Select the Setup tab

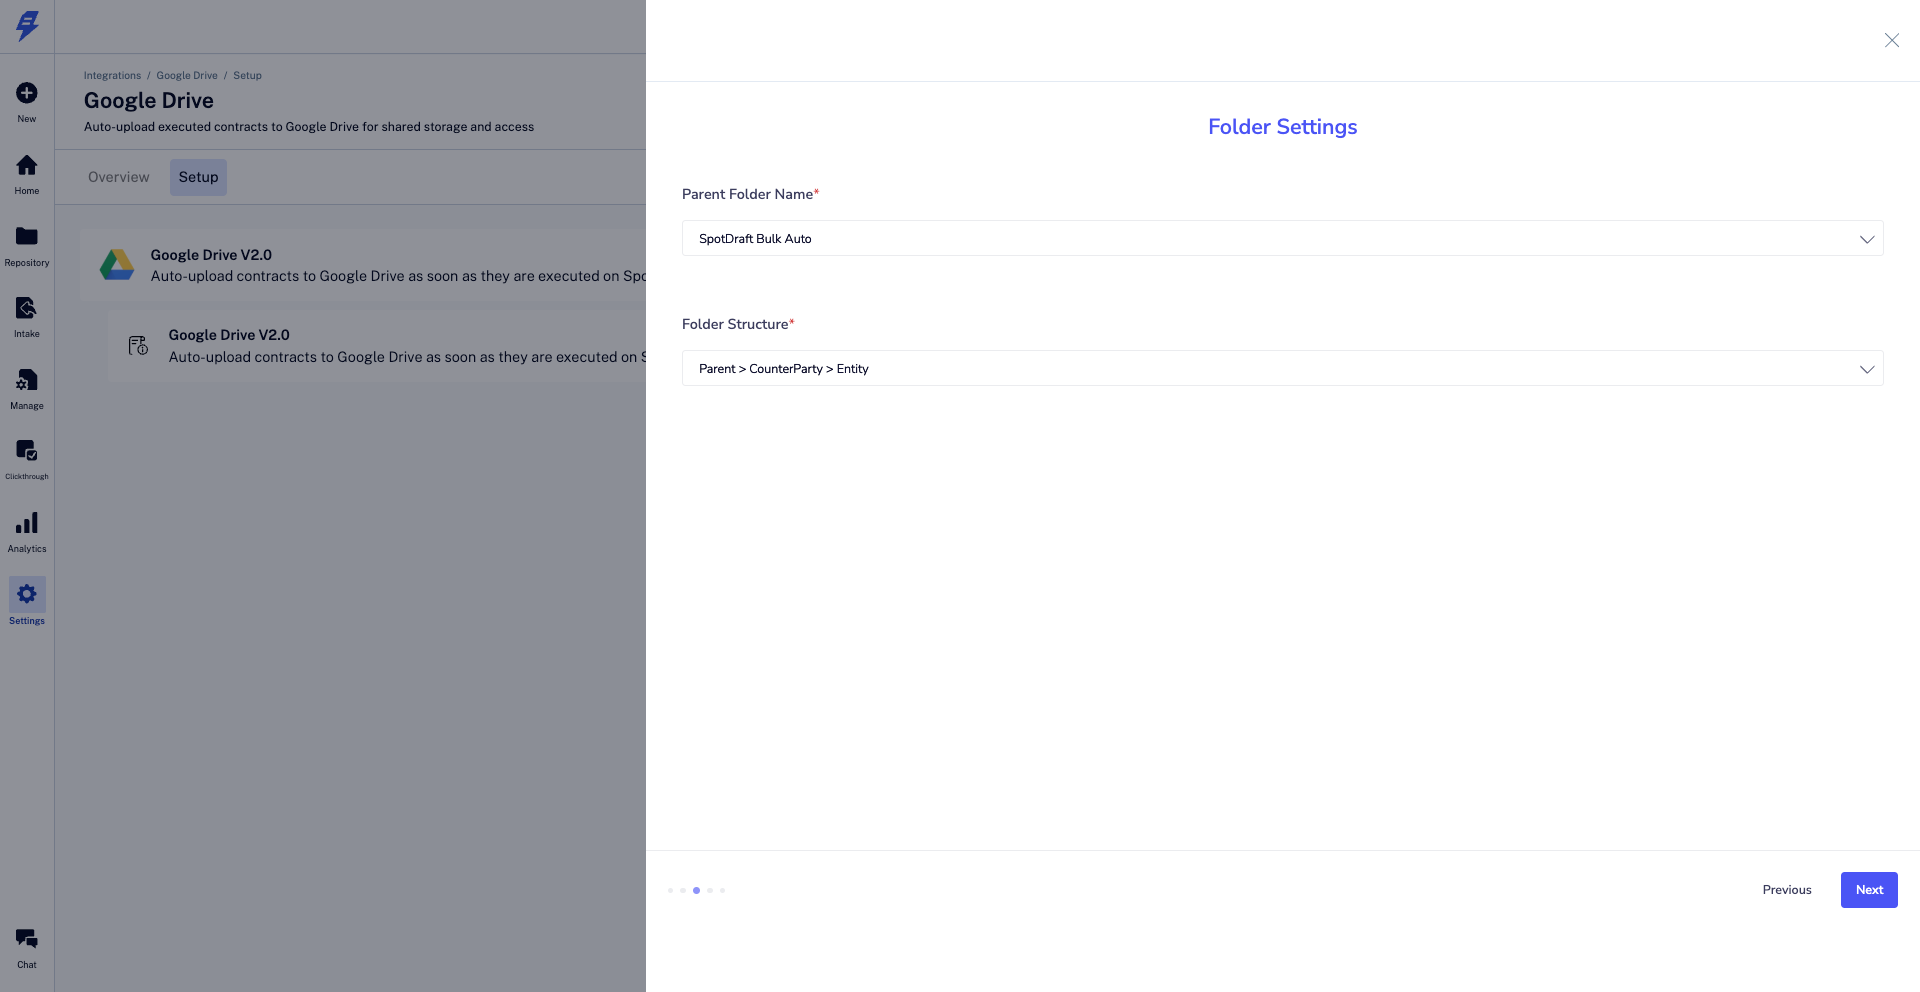pyautogui.click(x=198, y=177)
